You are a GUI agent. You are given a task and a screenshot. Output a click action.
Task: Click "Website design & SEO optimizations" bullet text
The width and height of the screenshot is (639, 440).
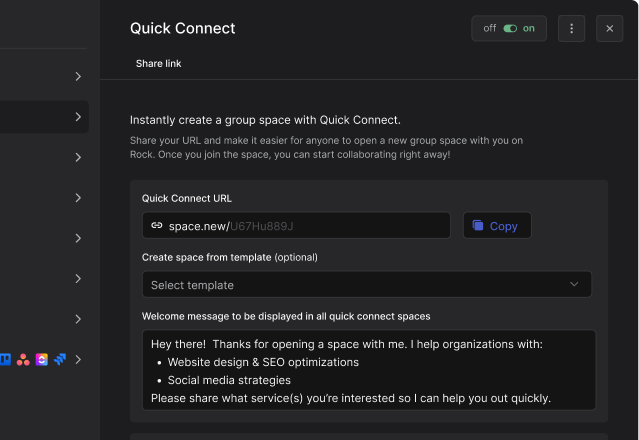[x=263, y=362]
